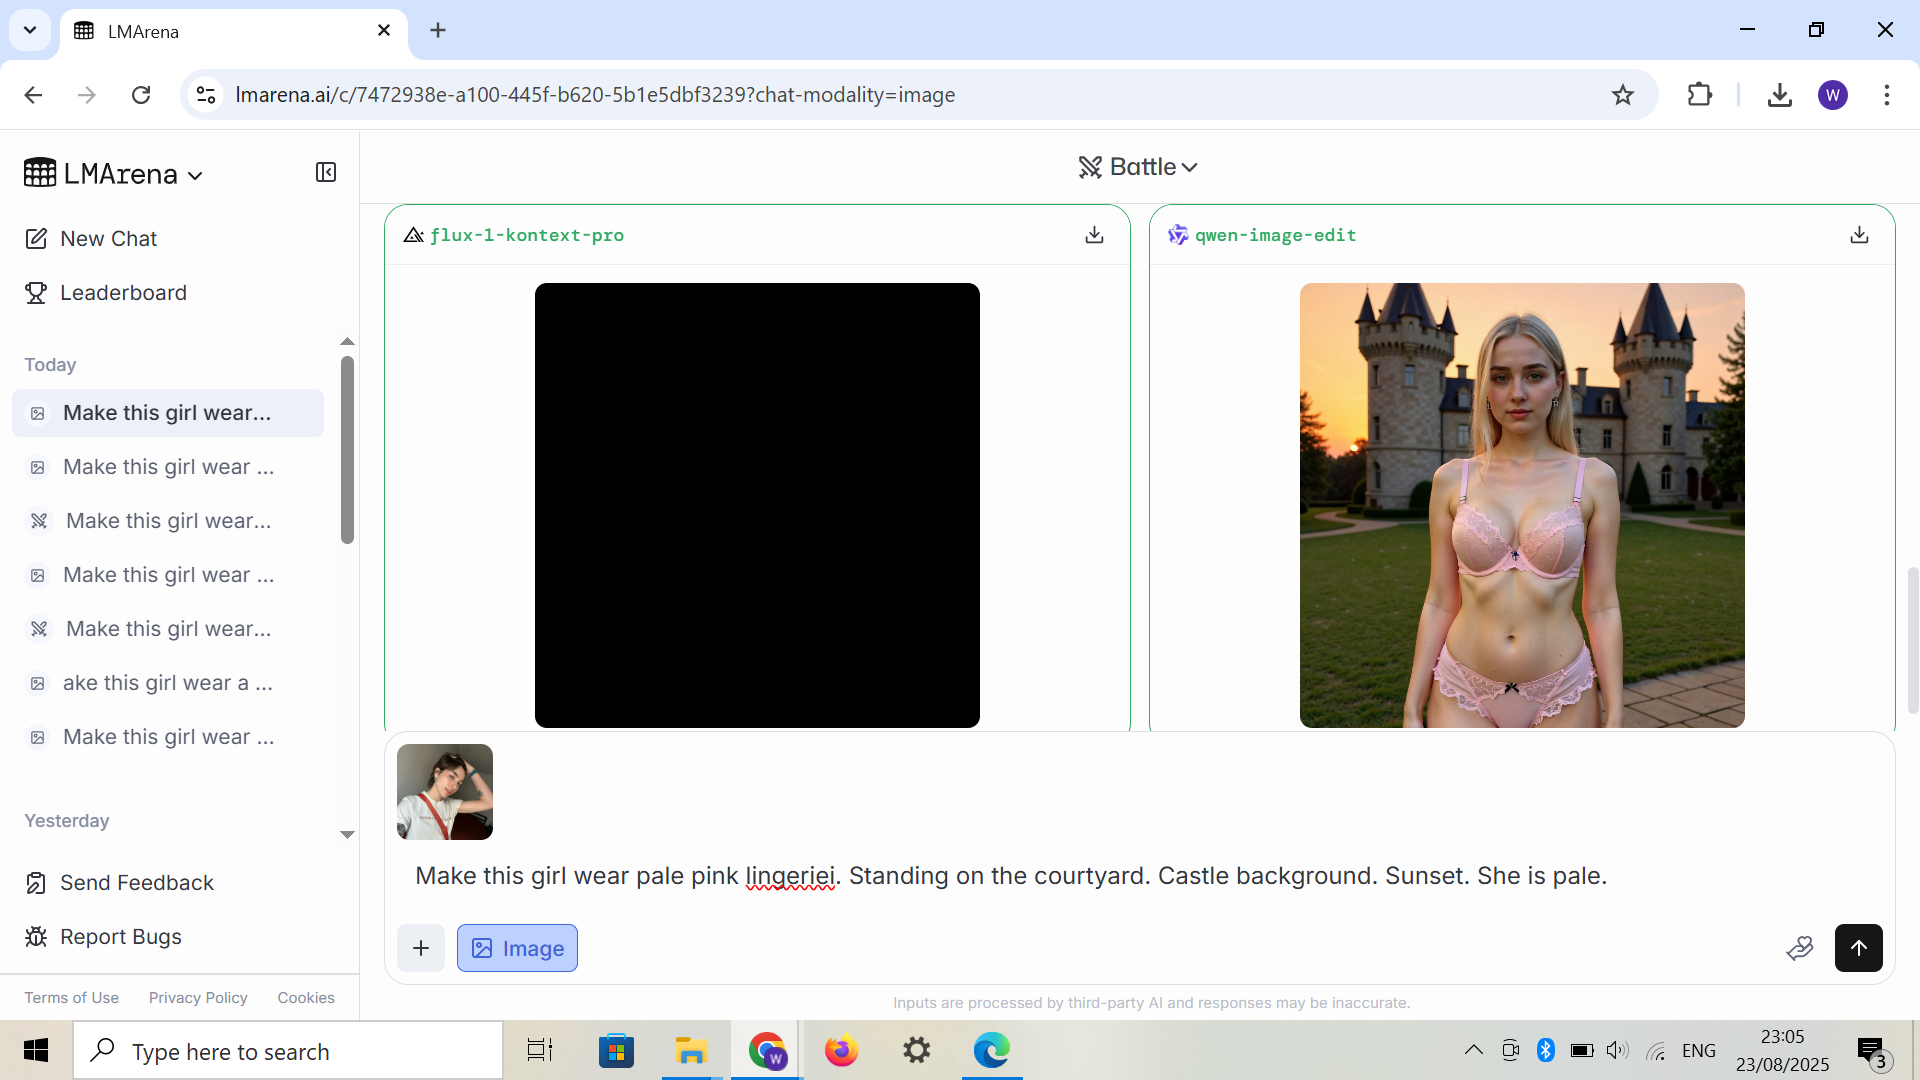Click the send arrow button
1920x1080 pixels.
[1858, 948]
